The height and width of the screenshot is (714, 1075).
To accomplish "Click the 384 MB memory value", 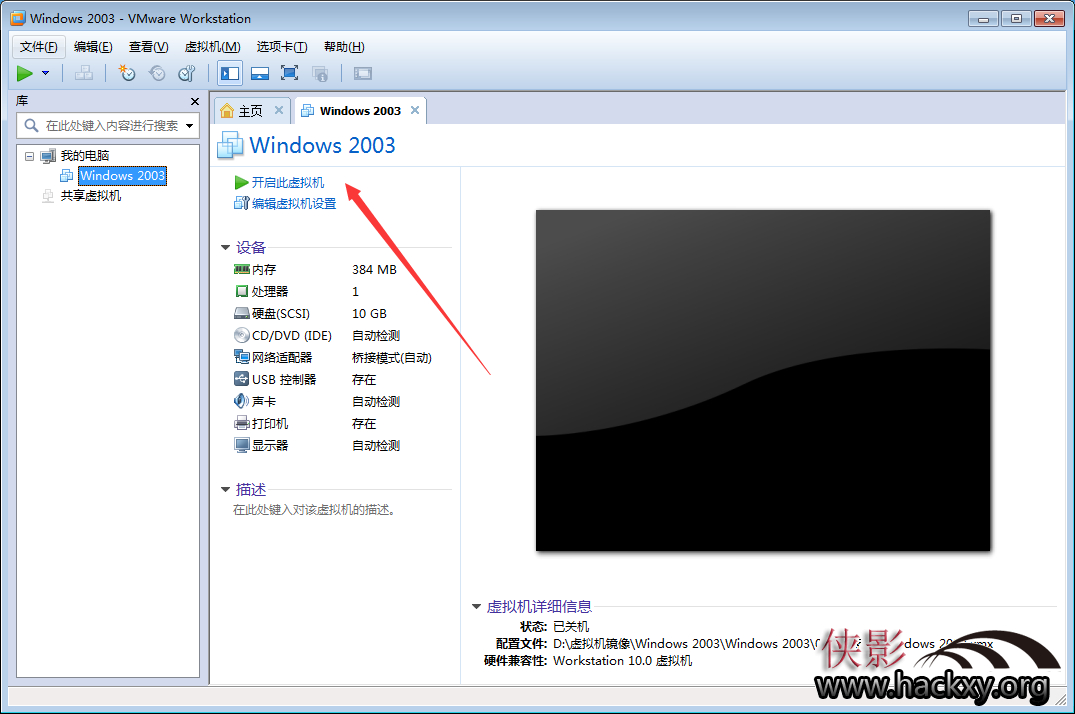I will coord(374,270).
